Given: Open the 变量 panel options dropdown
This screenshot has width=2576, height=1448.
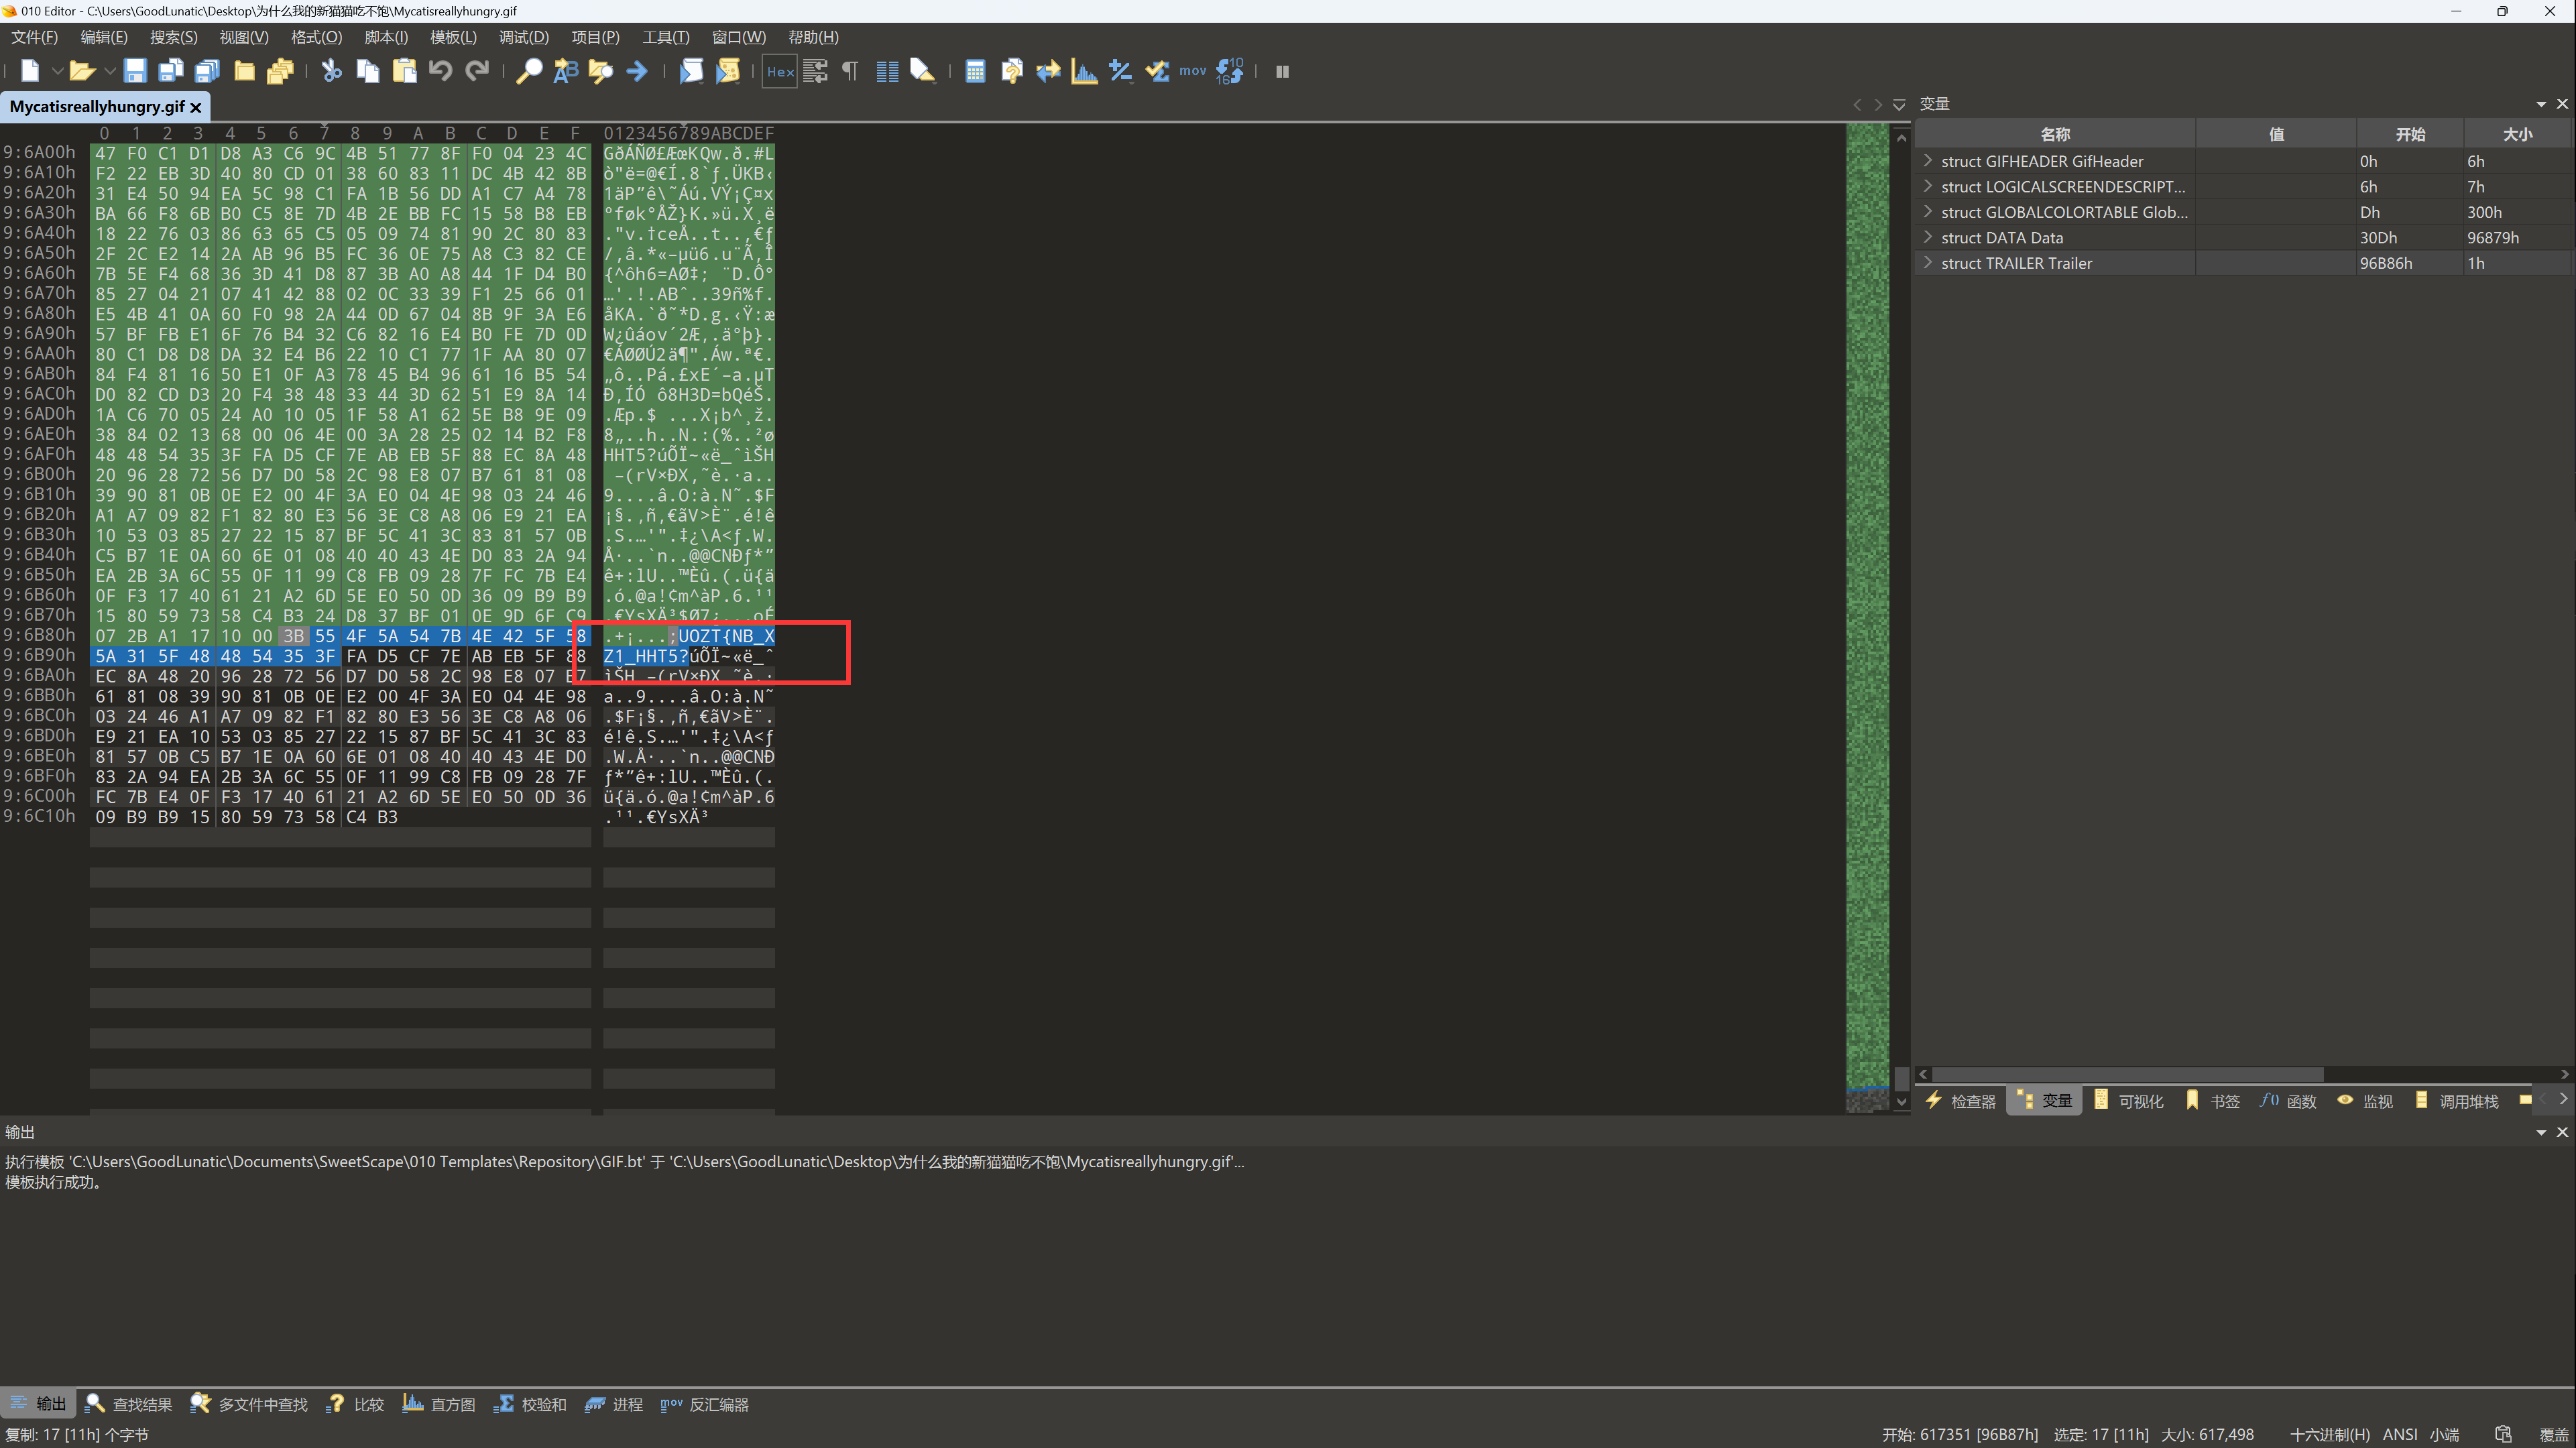Looking at the screenshot, I should click(2541, 104).
